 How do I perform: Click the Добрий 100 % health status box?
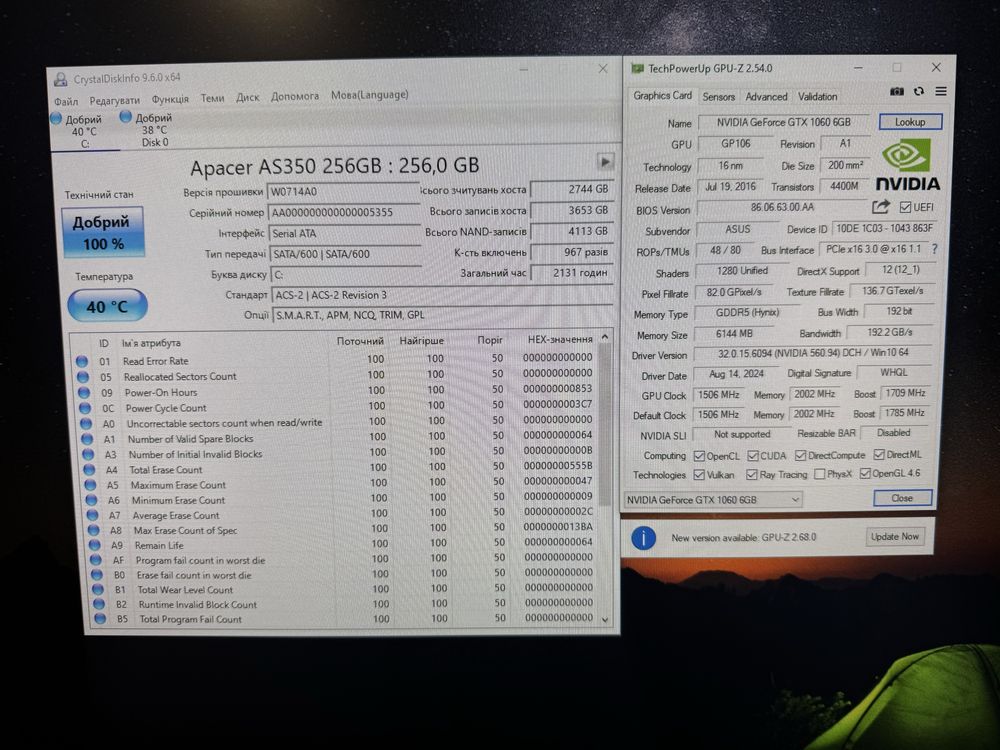point(103,232)
